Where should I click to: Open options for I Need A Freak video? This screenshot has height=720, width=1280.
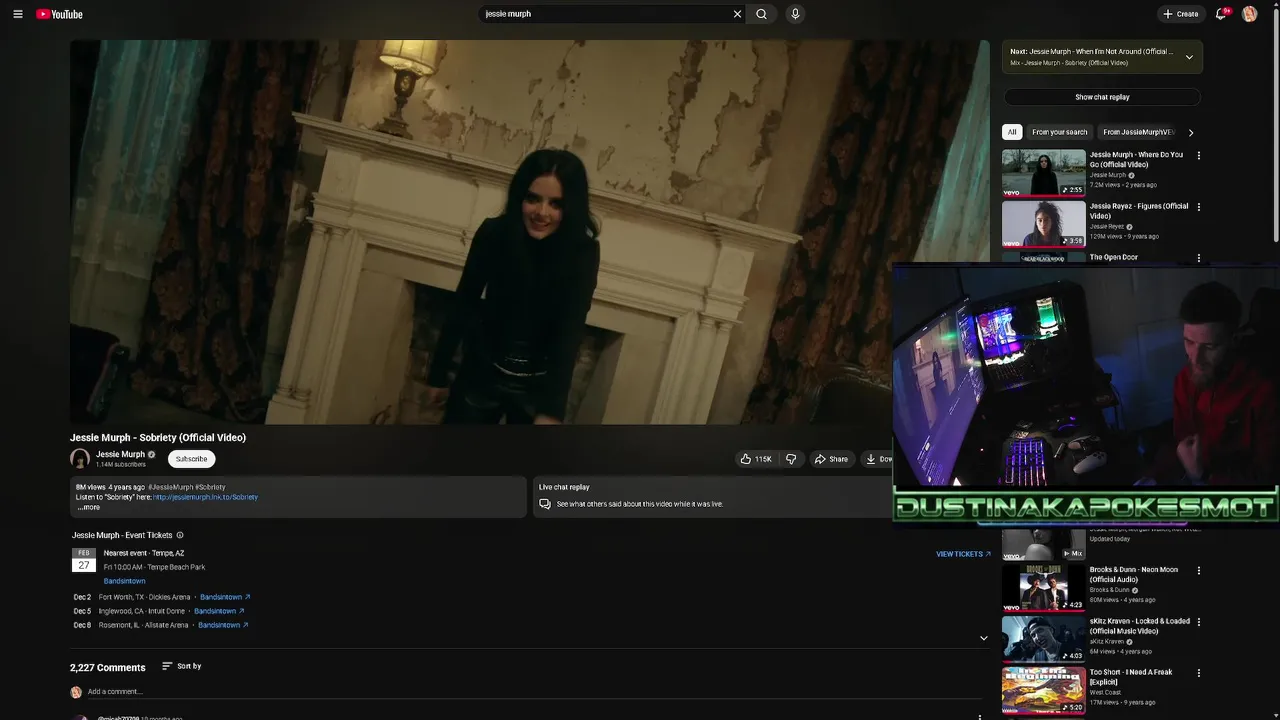pyautogui.click(x=1199, y=673)
